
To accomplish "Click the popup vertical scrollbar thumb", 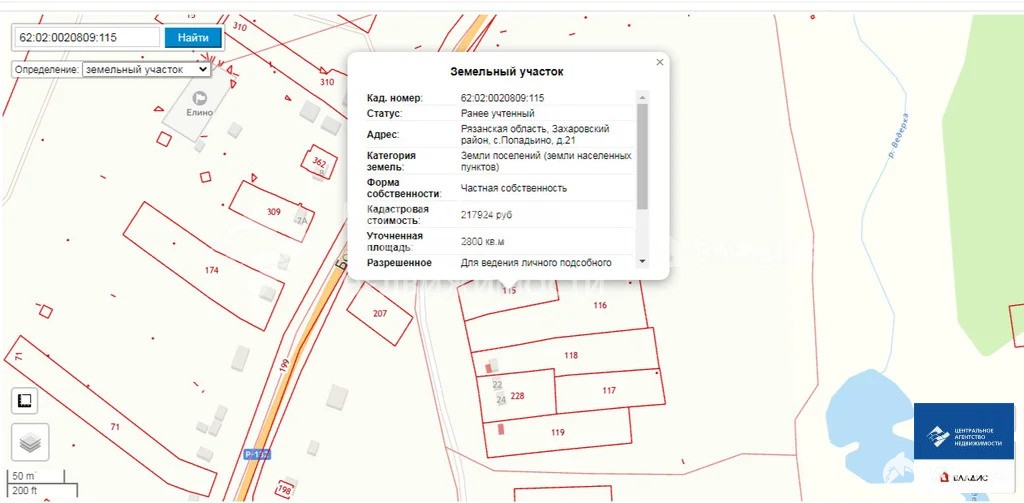I will (642, 155).
